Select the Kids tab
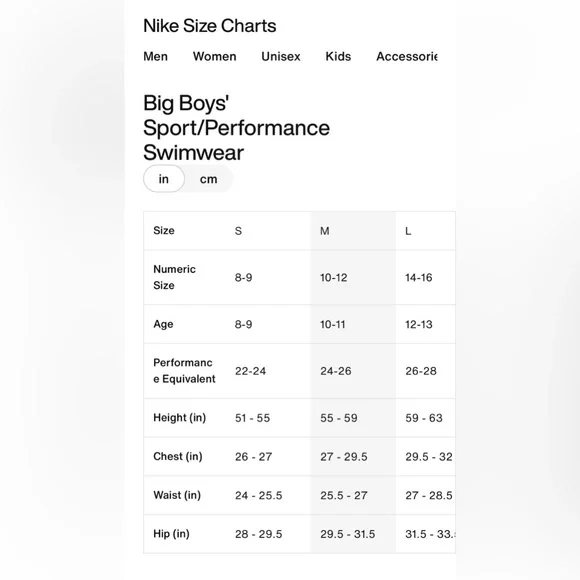The height and width of the screenshot is (580, 580). [x=338, y=56]
